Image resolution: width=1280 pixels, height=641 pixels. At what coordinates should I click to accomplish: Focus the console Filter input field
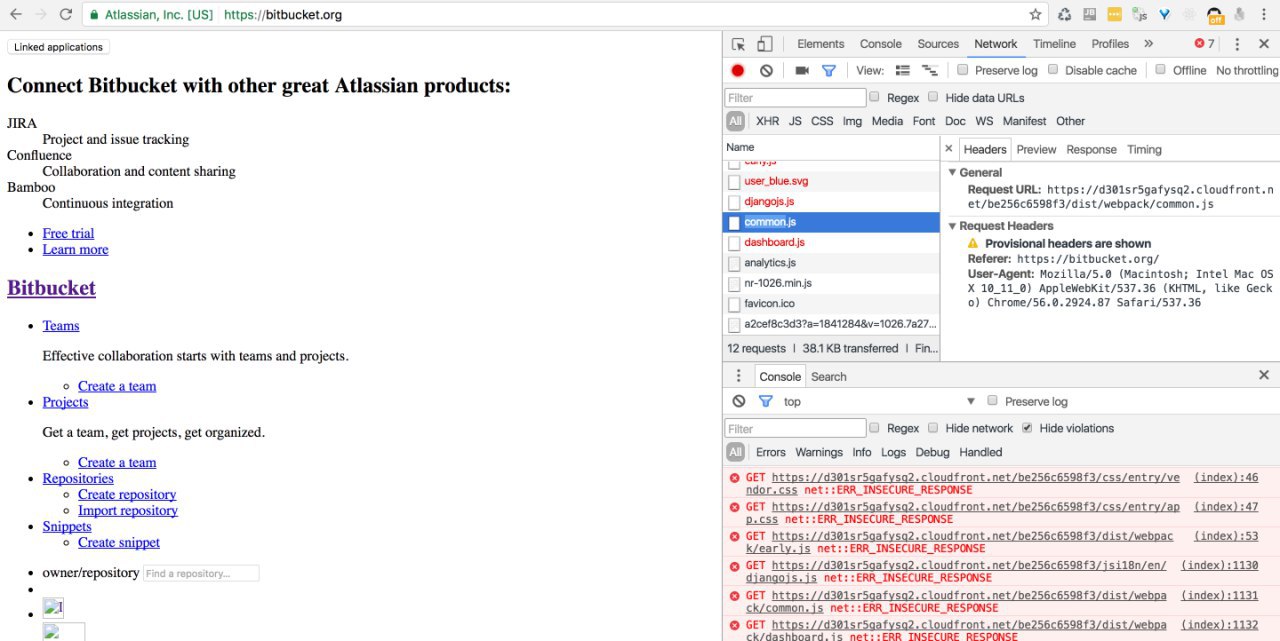(796, 428)
